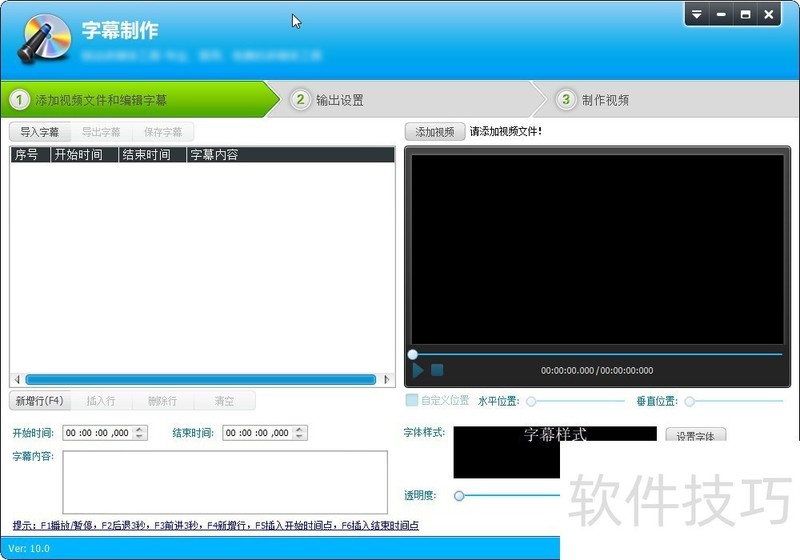Image resolution: width=800 pixels, height=560 pixels.
Task: Click the 删除行 button
Action: [x=163, y=401]
